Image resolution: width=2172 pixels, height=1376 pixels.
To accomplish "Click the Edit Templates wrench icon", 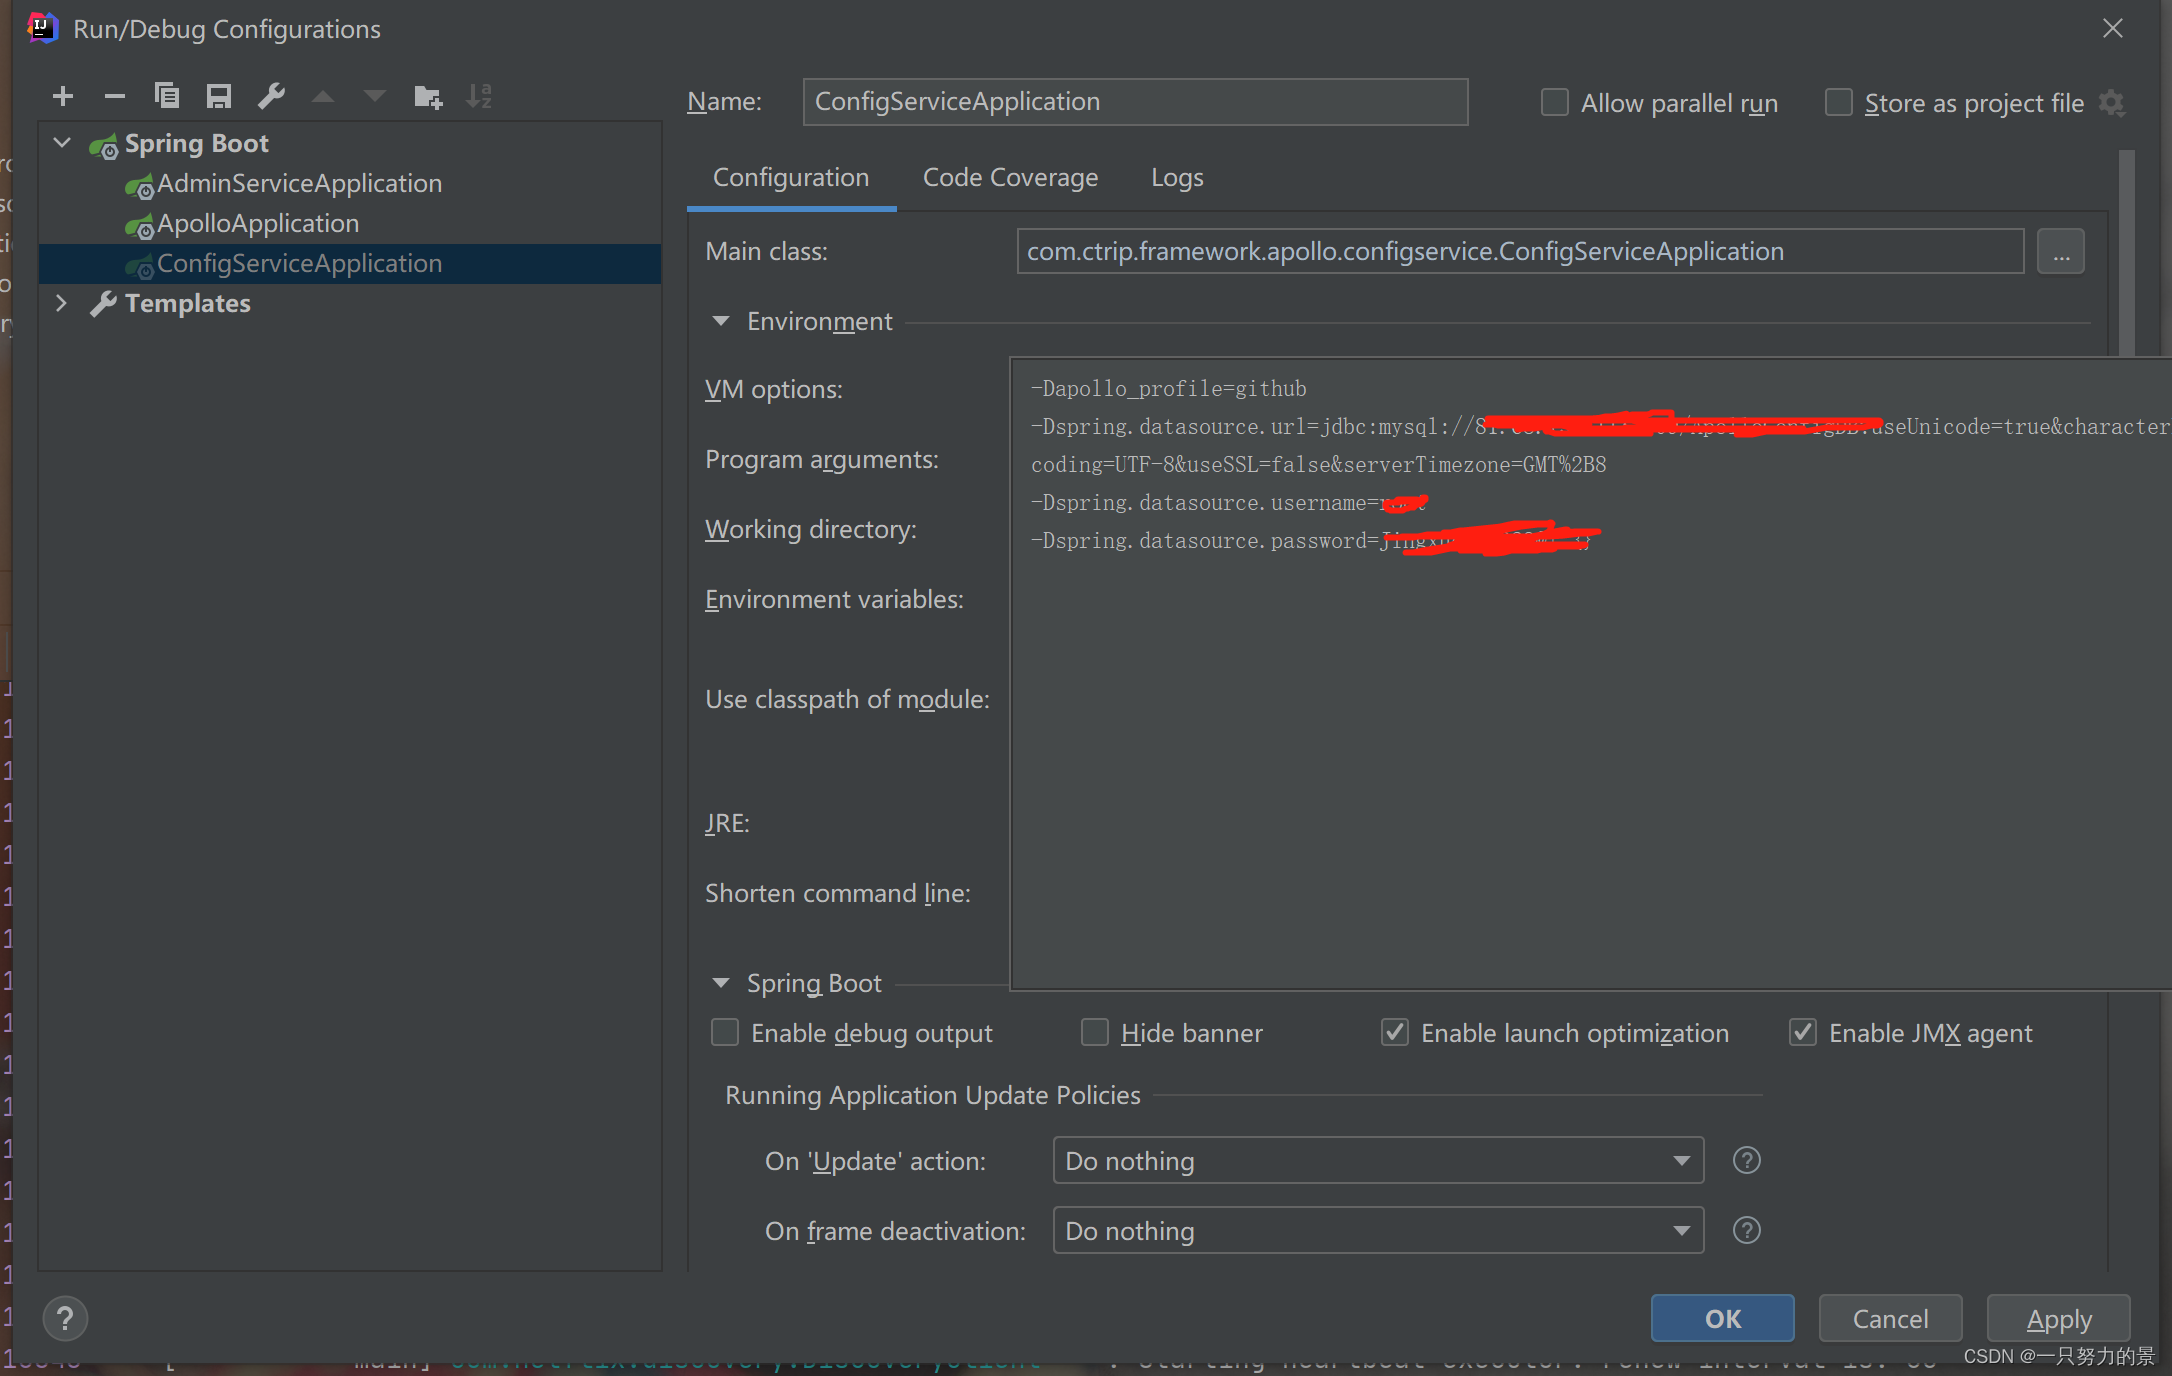I will [x=271, y=96].
